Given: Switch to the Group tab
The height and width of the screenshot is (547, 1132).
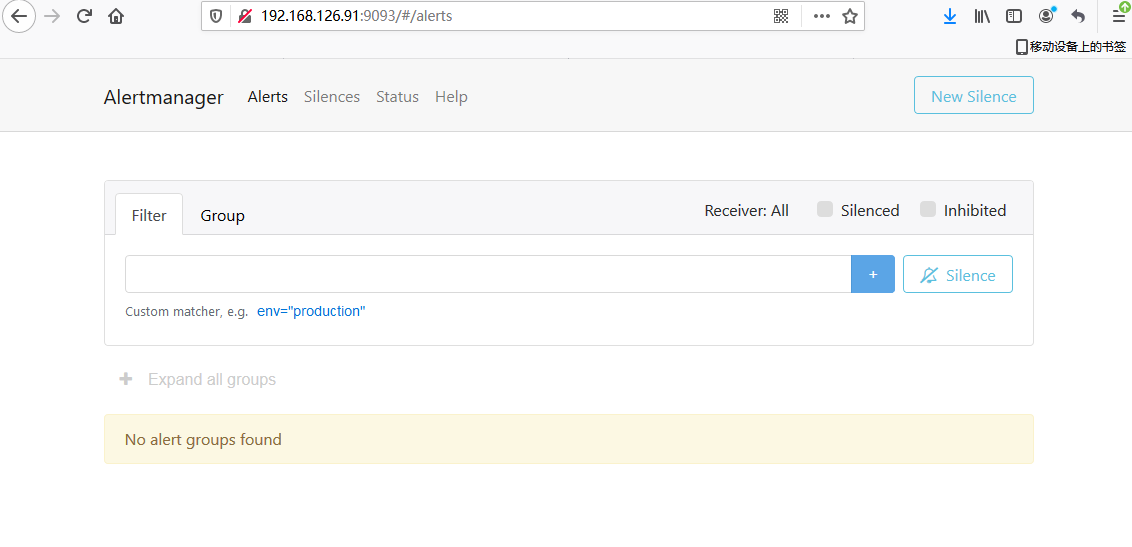Looking at the screenshot, I should click(x=222, y=215).
